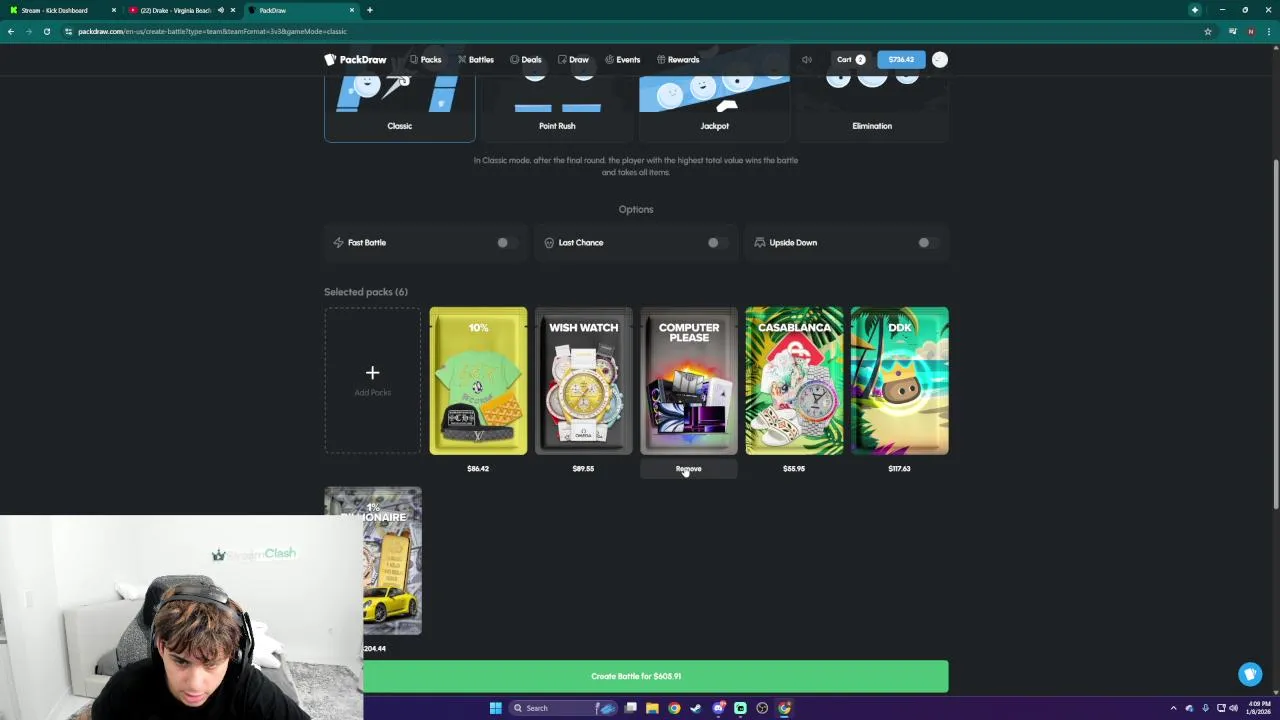Screen dimensions: 1280x720
Task: Click the $89.55 pack price
Action: tap(583, 469)
